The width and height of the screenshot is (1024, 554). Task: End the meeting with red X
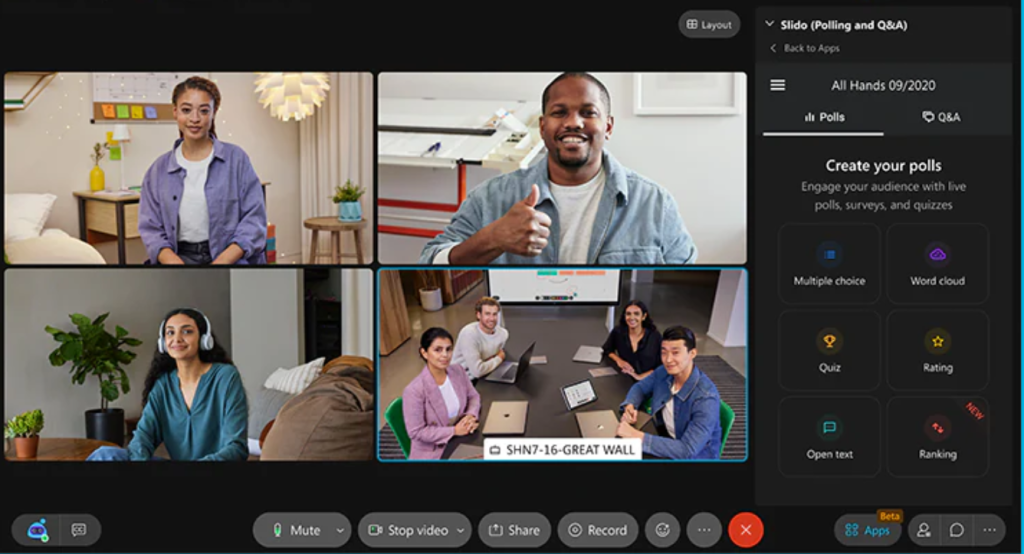pyautogui.click(x=745, y=530)
